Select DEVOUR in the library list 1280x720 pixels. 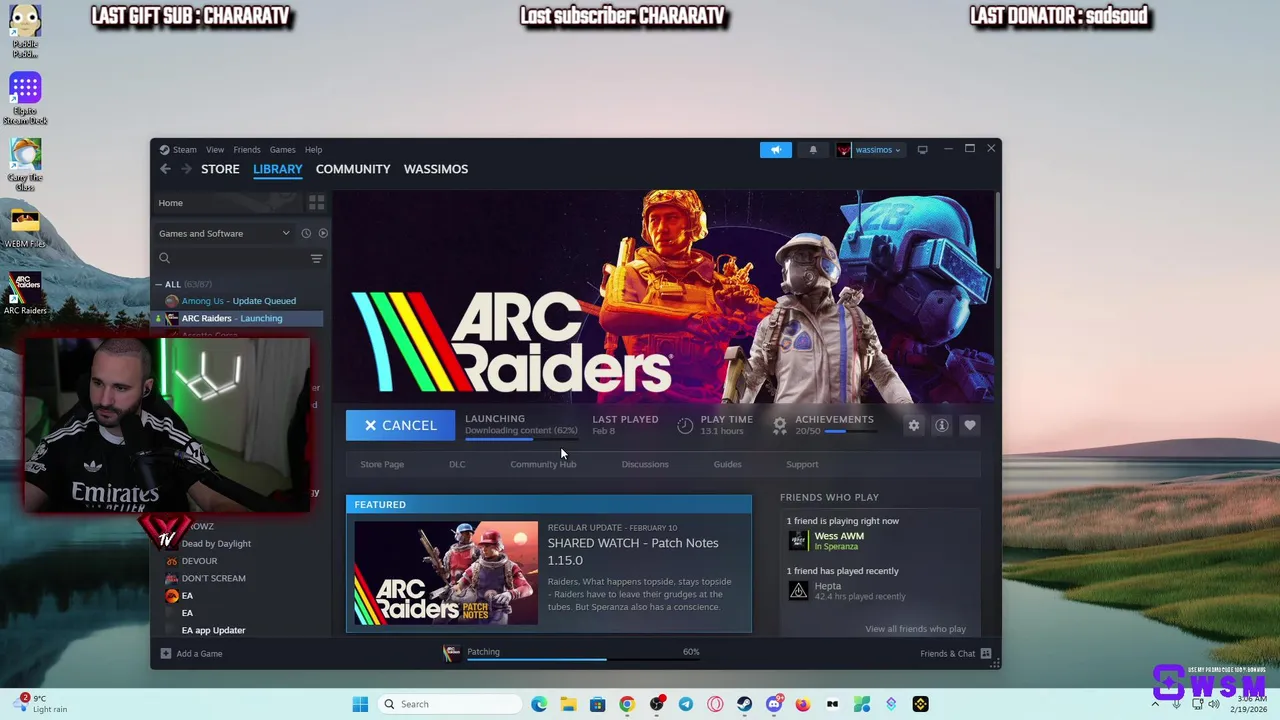coord(199,561)
